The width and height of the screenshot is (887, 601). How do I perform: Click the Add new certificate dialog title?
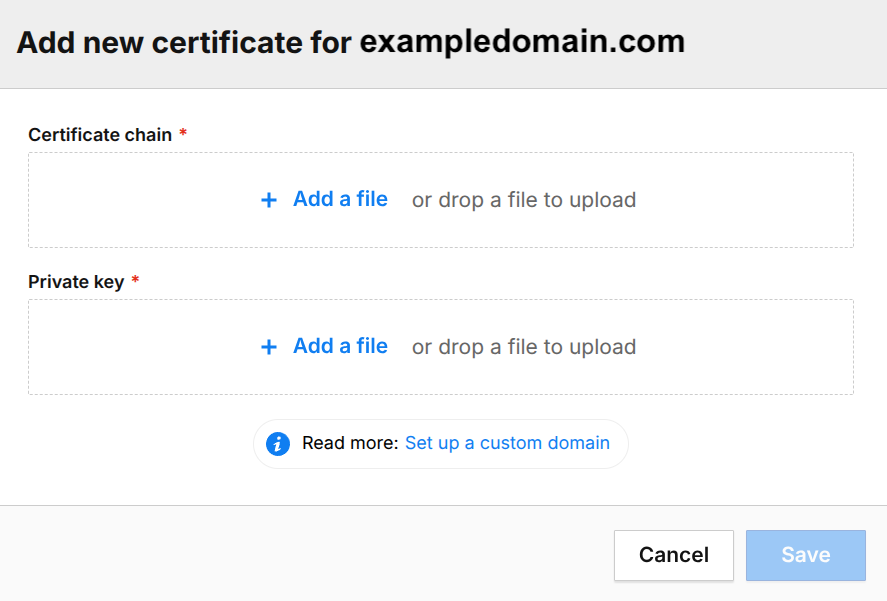click(351, 42)
